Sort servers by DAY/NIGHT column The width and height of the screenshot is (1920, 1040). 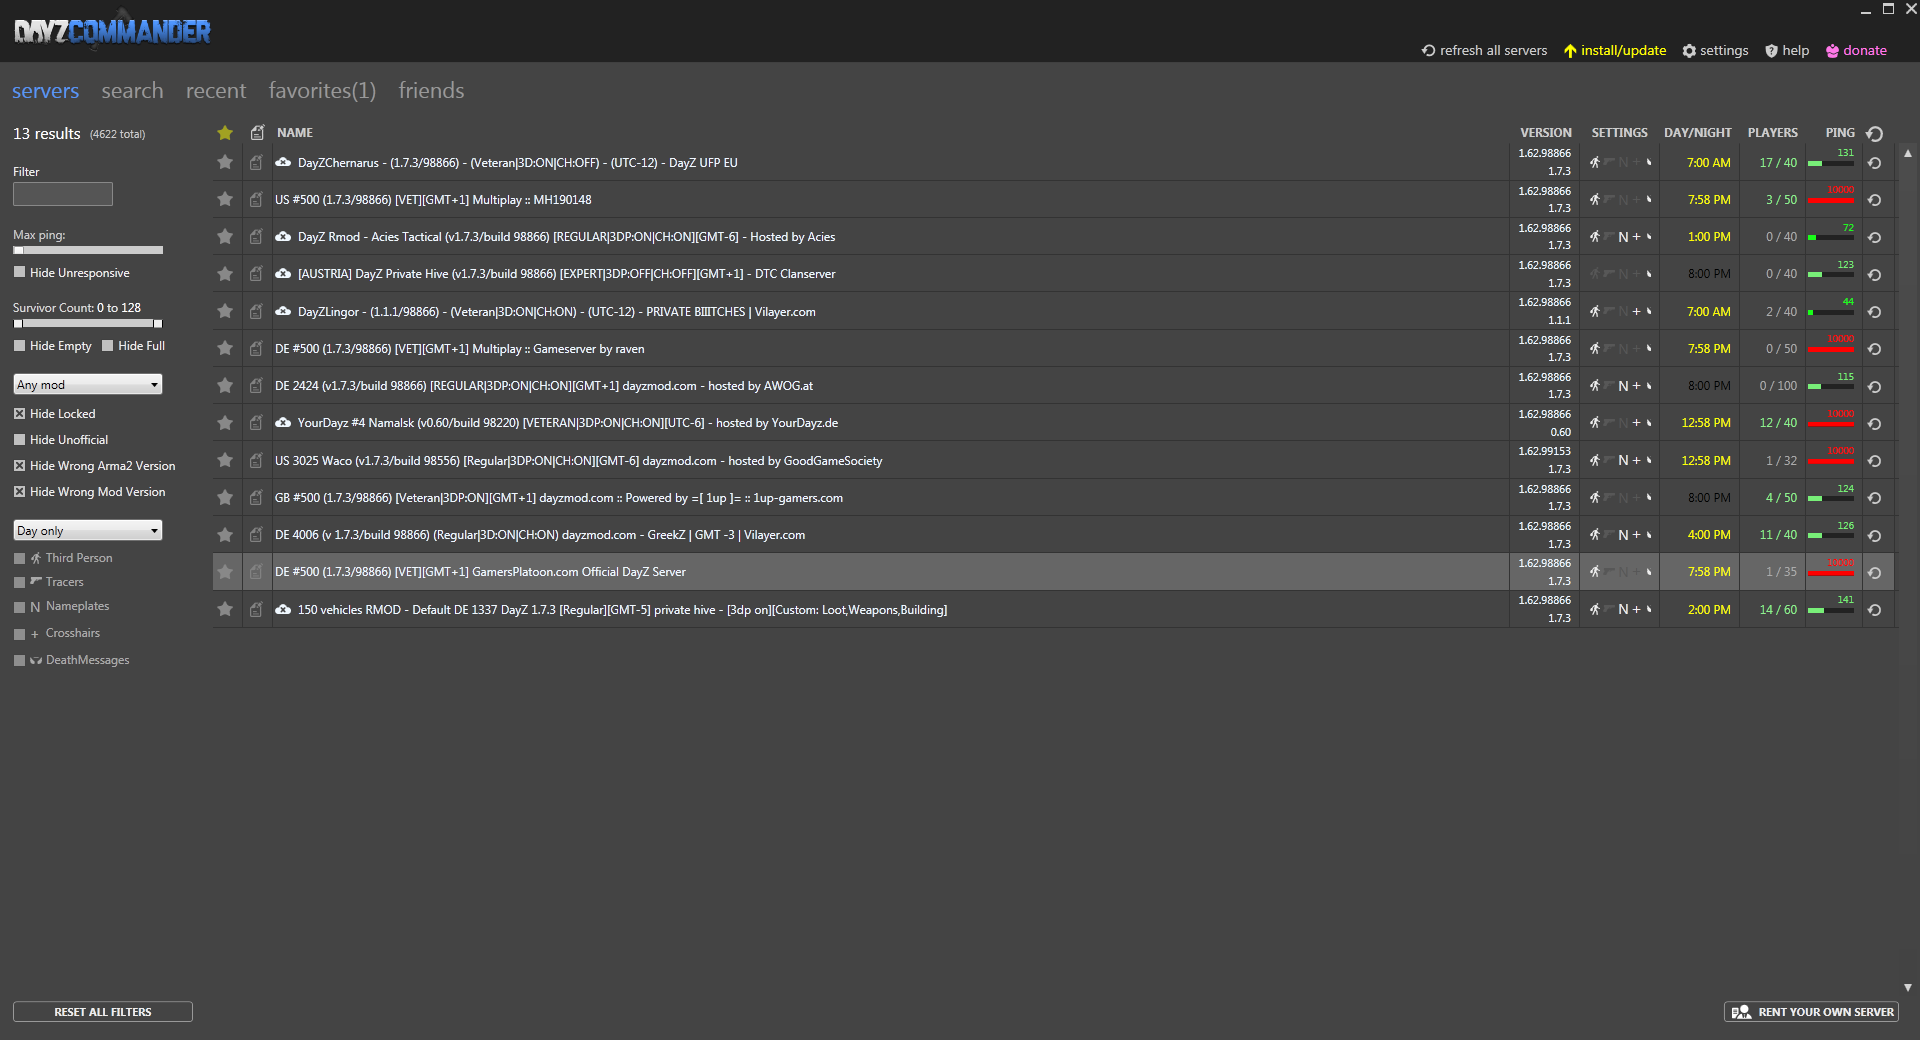coord(1698,132)
